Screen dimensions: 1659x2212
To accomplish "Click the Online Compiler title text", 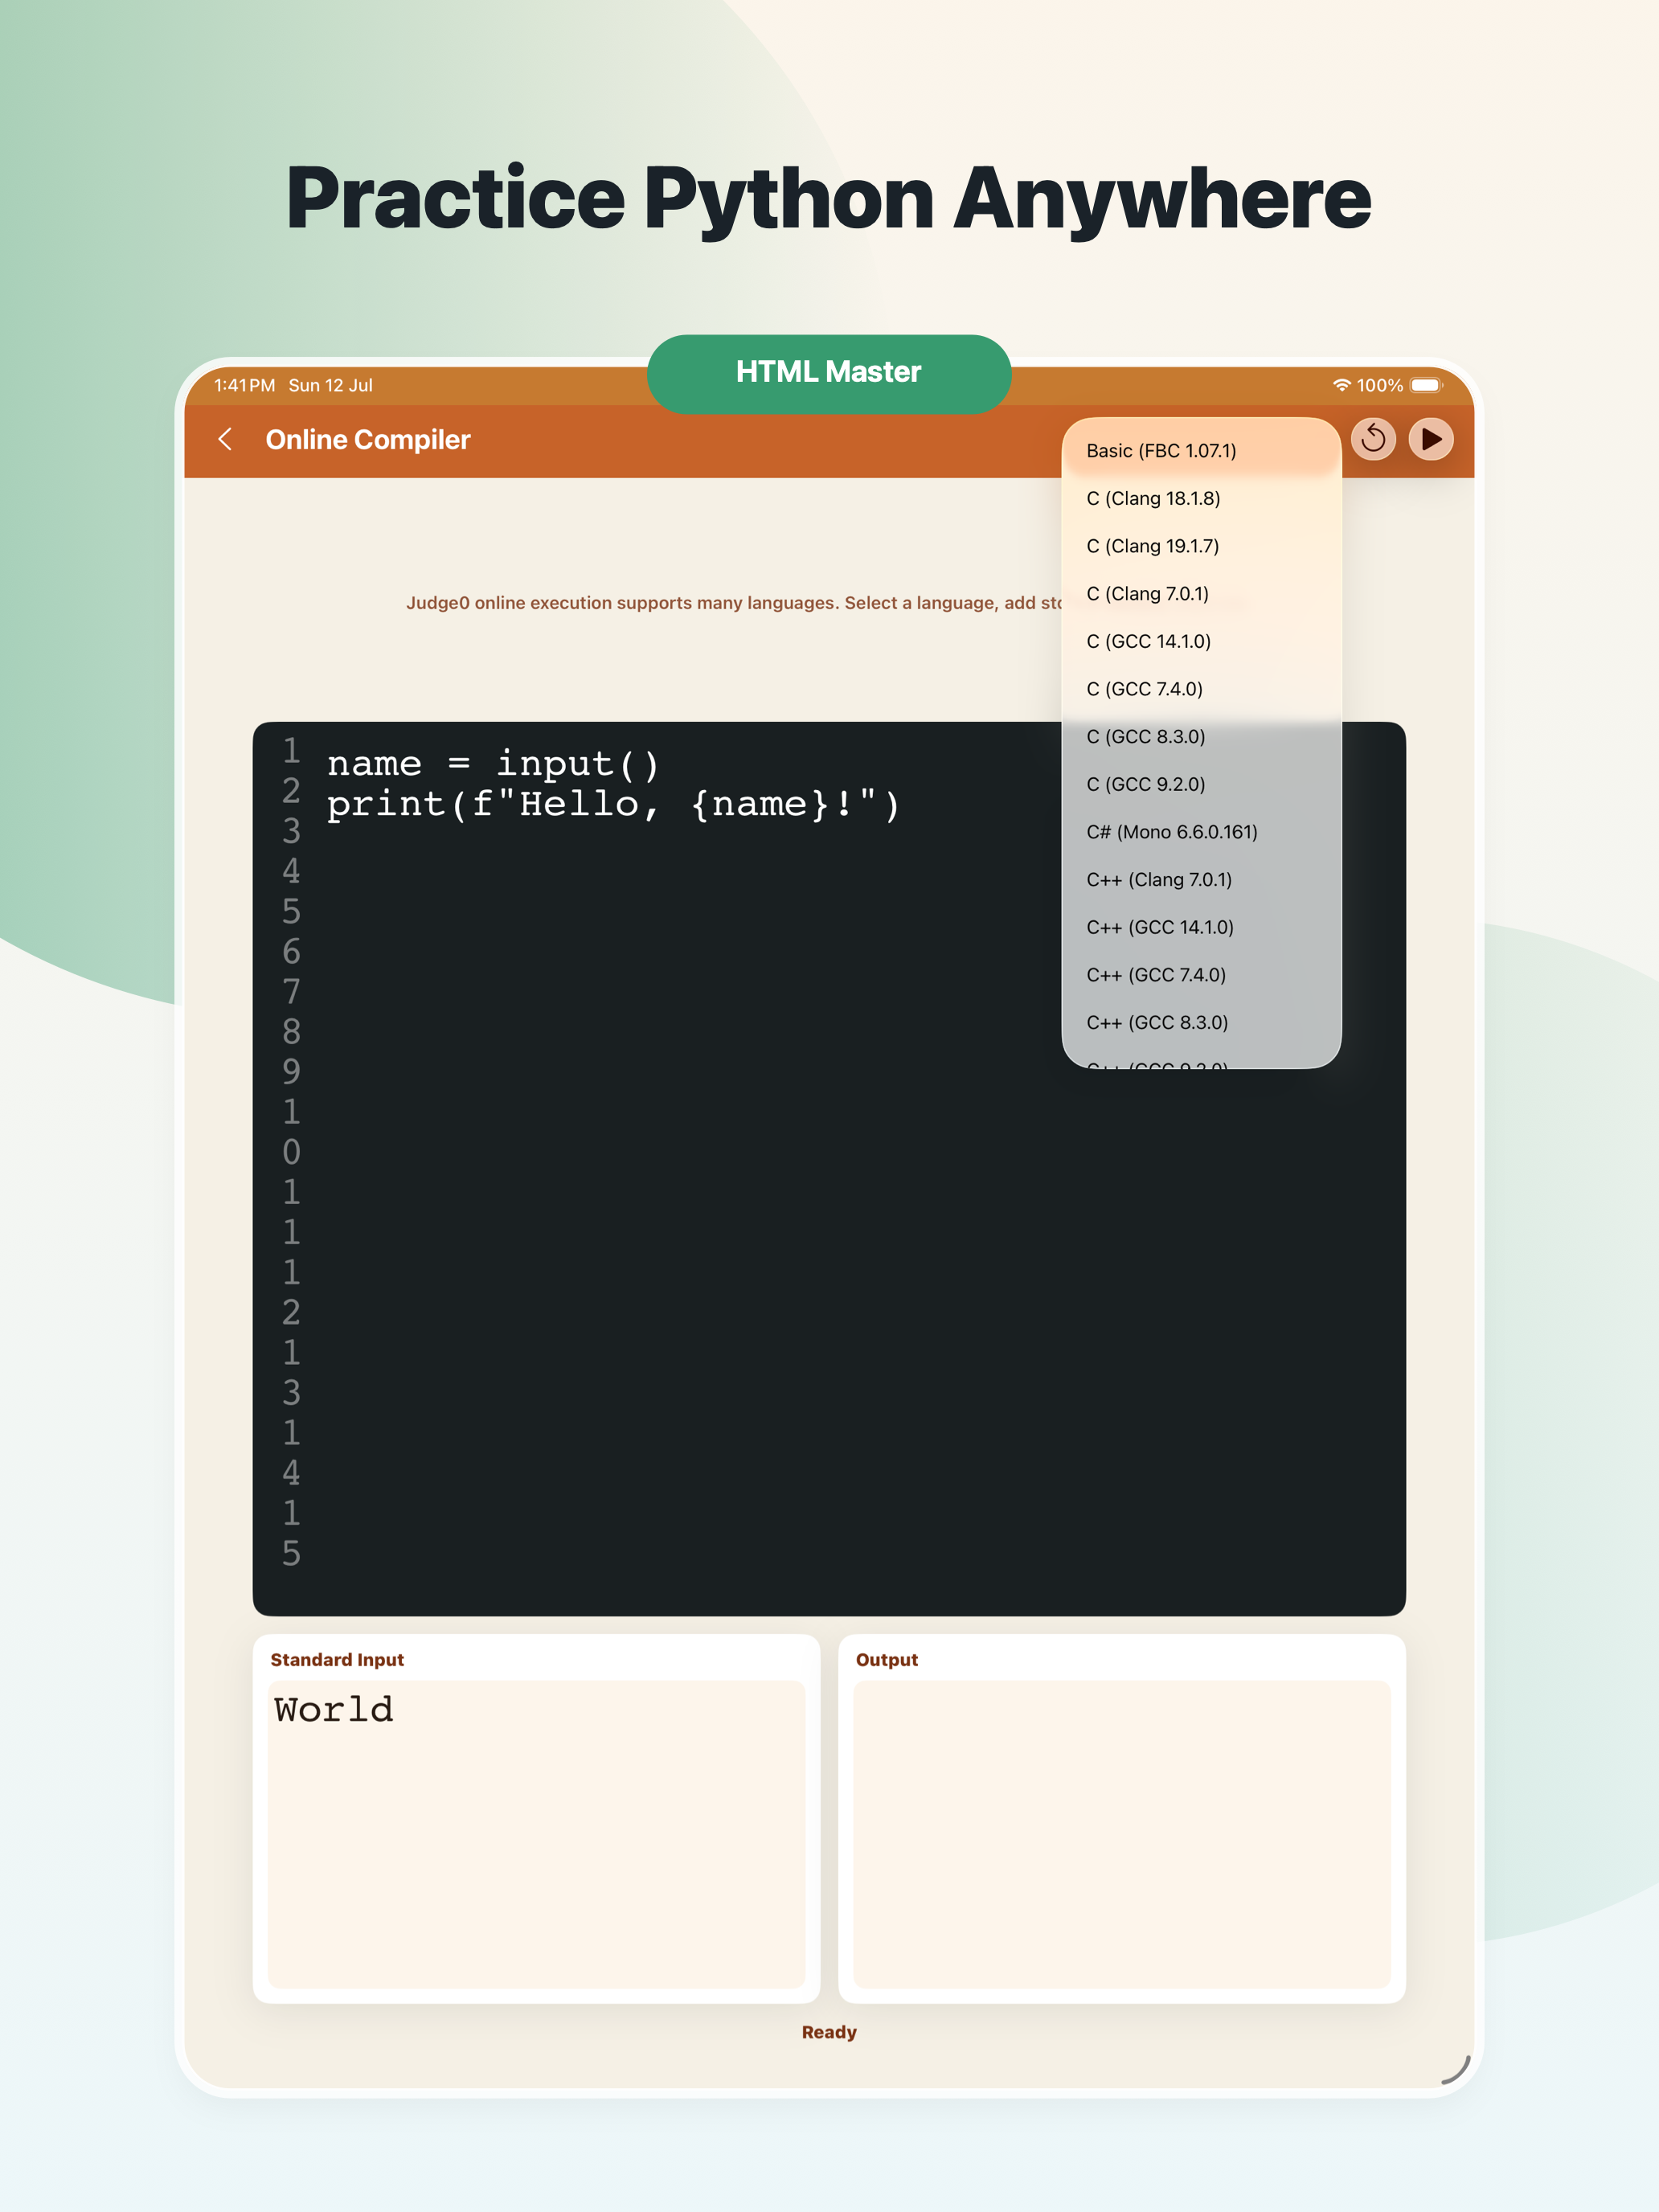I will [x=368, y=440].
